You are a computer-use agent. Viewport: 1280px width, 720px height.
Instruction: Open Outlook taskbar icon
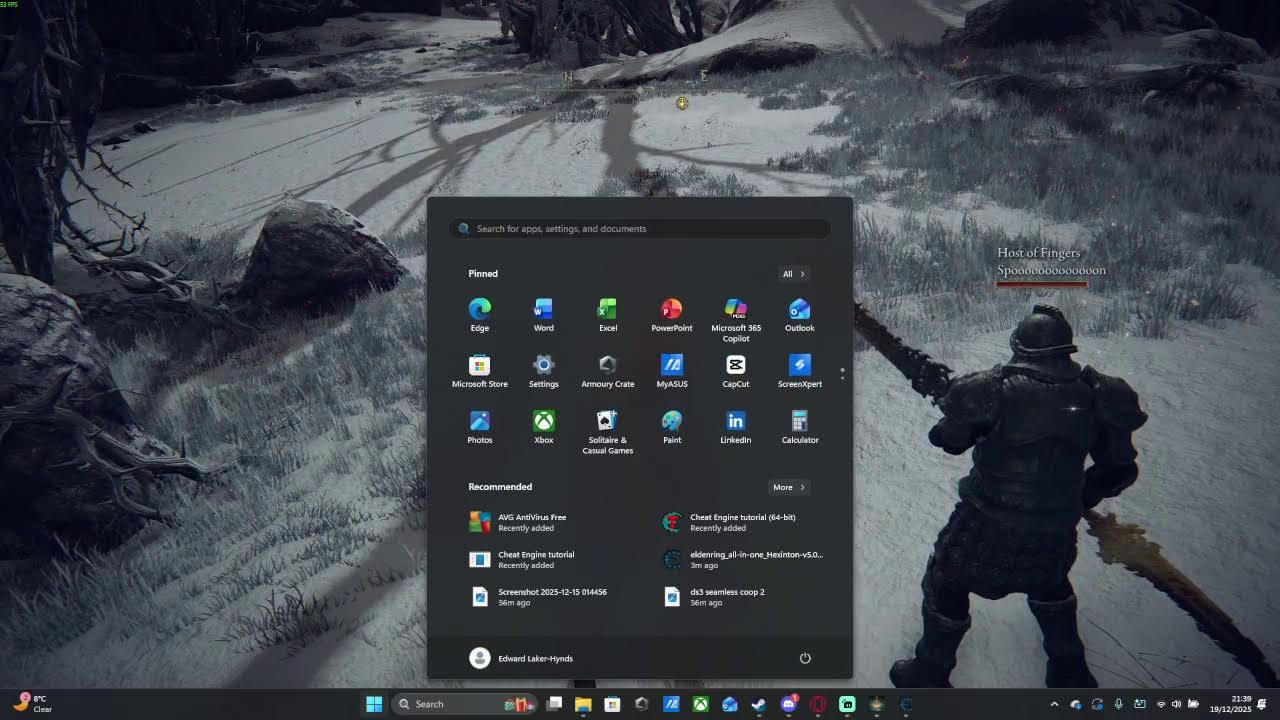[x=730, y=704]
